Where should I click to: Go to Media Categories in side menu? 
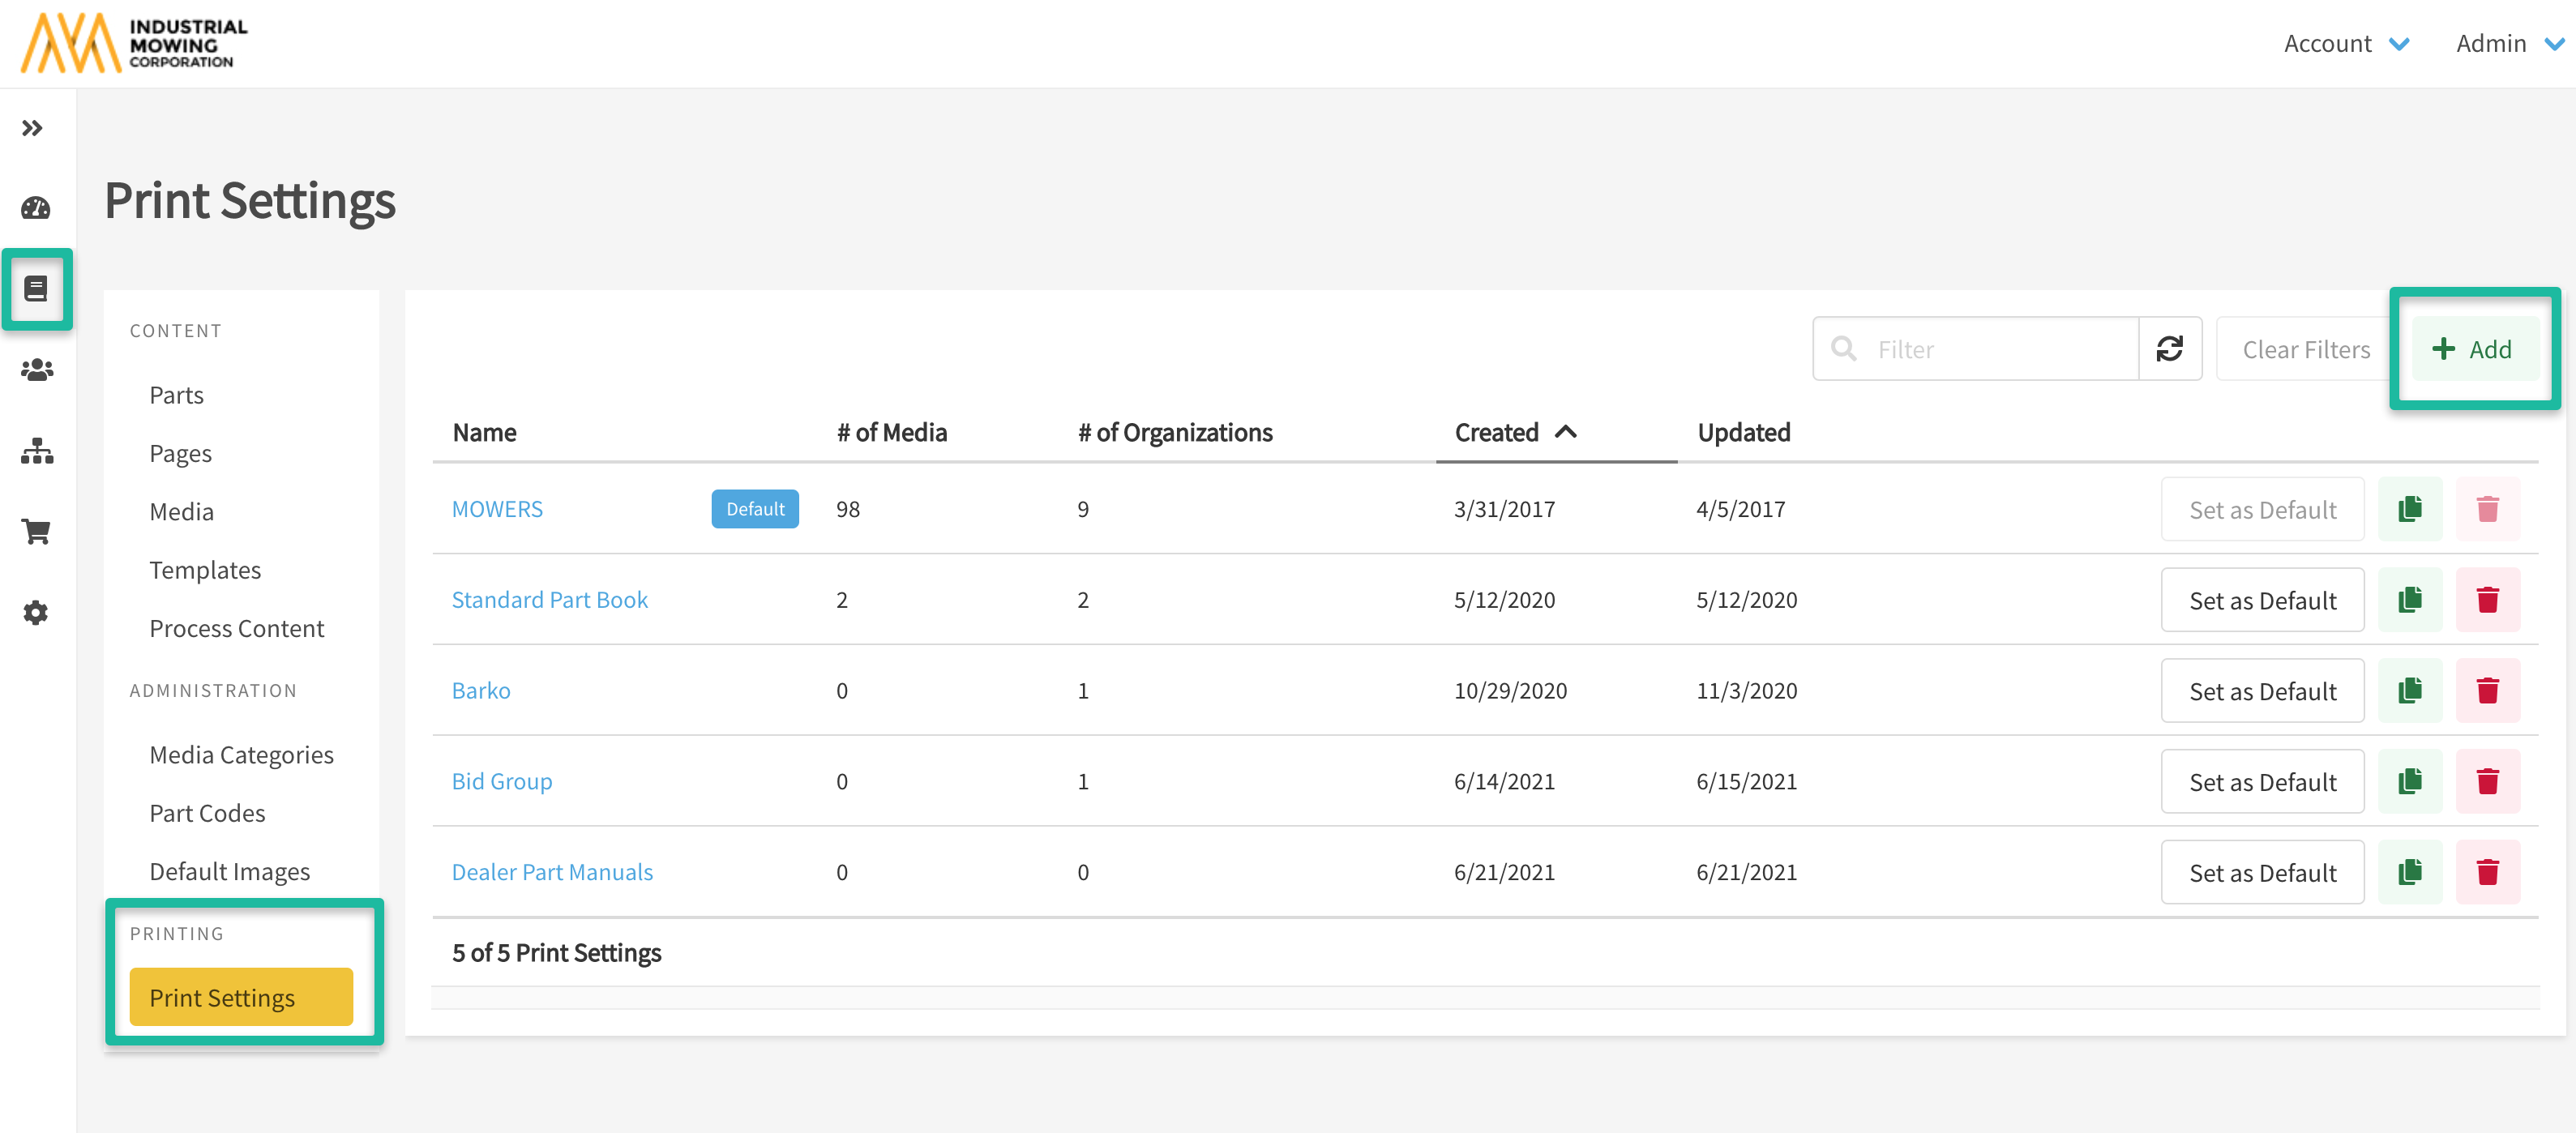[241, 755]
